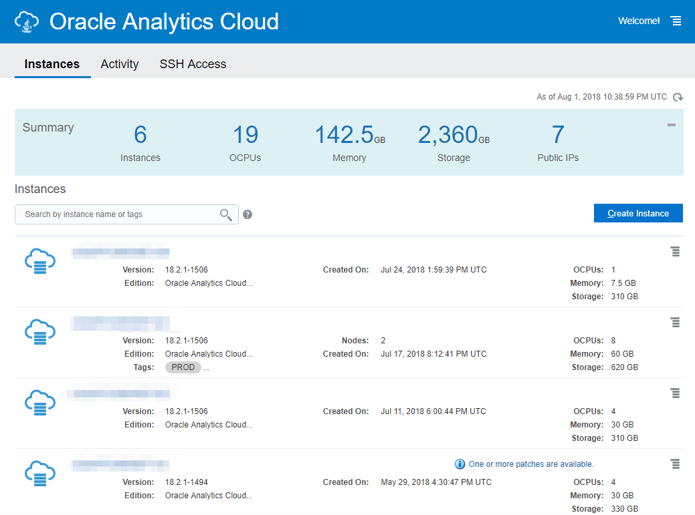This screenshot has height=515, width=695.
Task: Click cloud icon of the 8 OCPUs instance
Action: 40,332
